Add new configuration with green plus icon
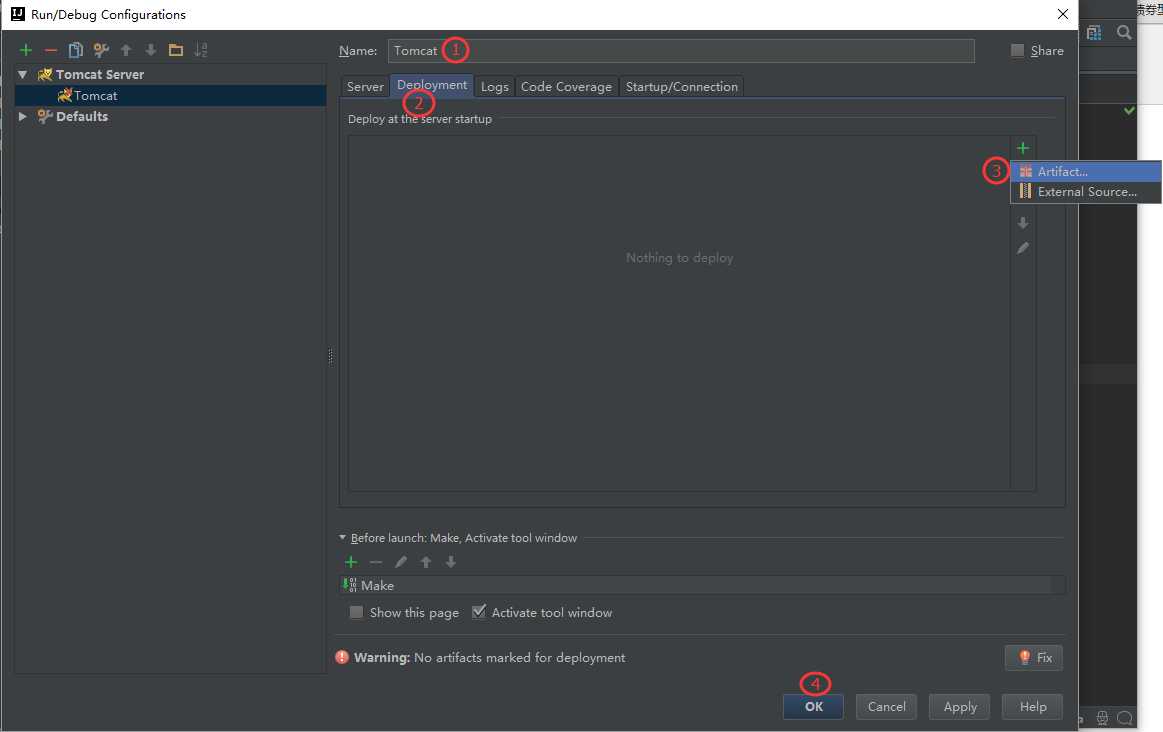Viewport: 1163px width, 732px height. click(x=26, y=50)
